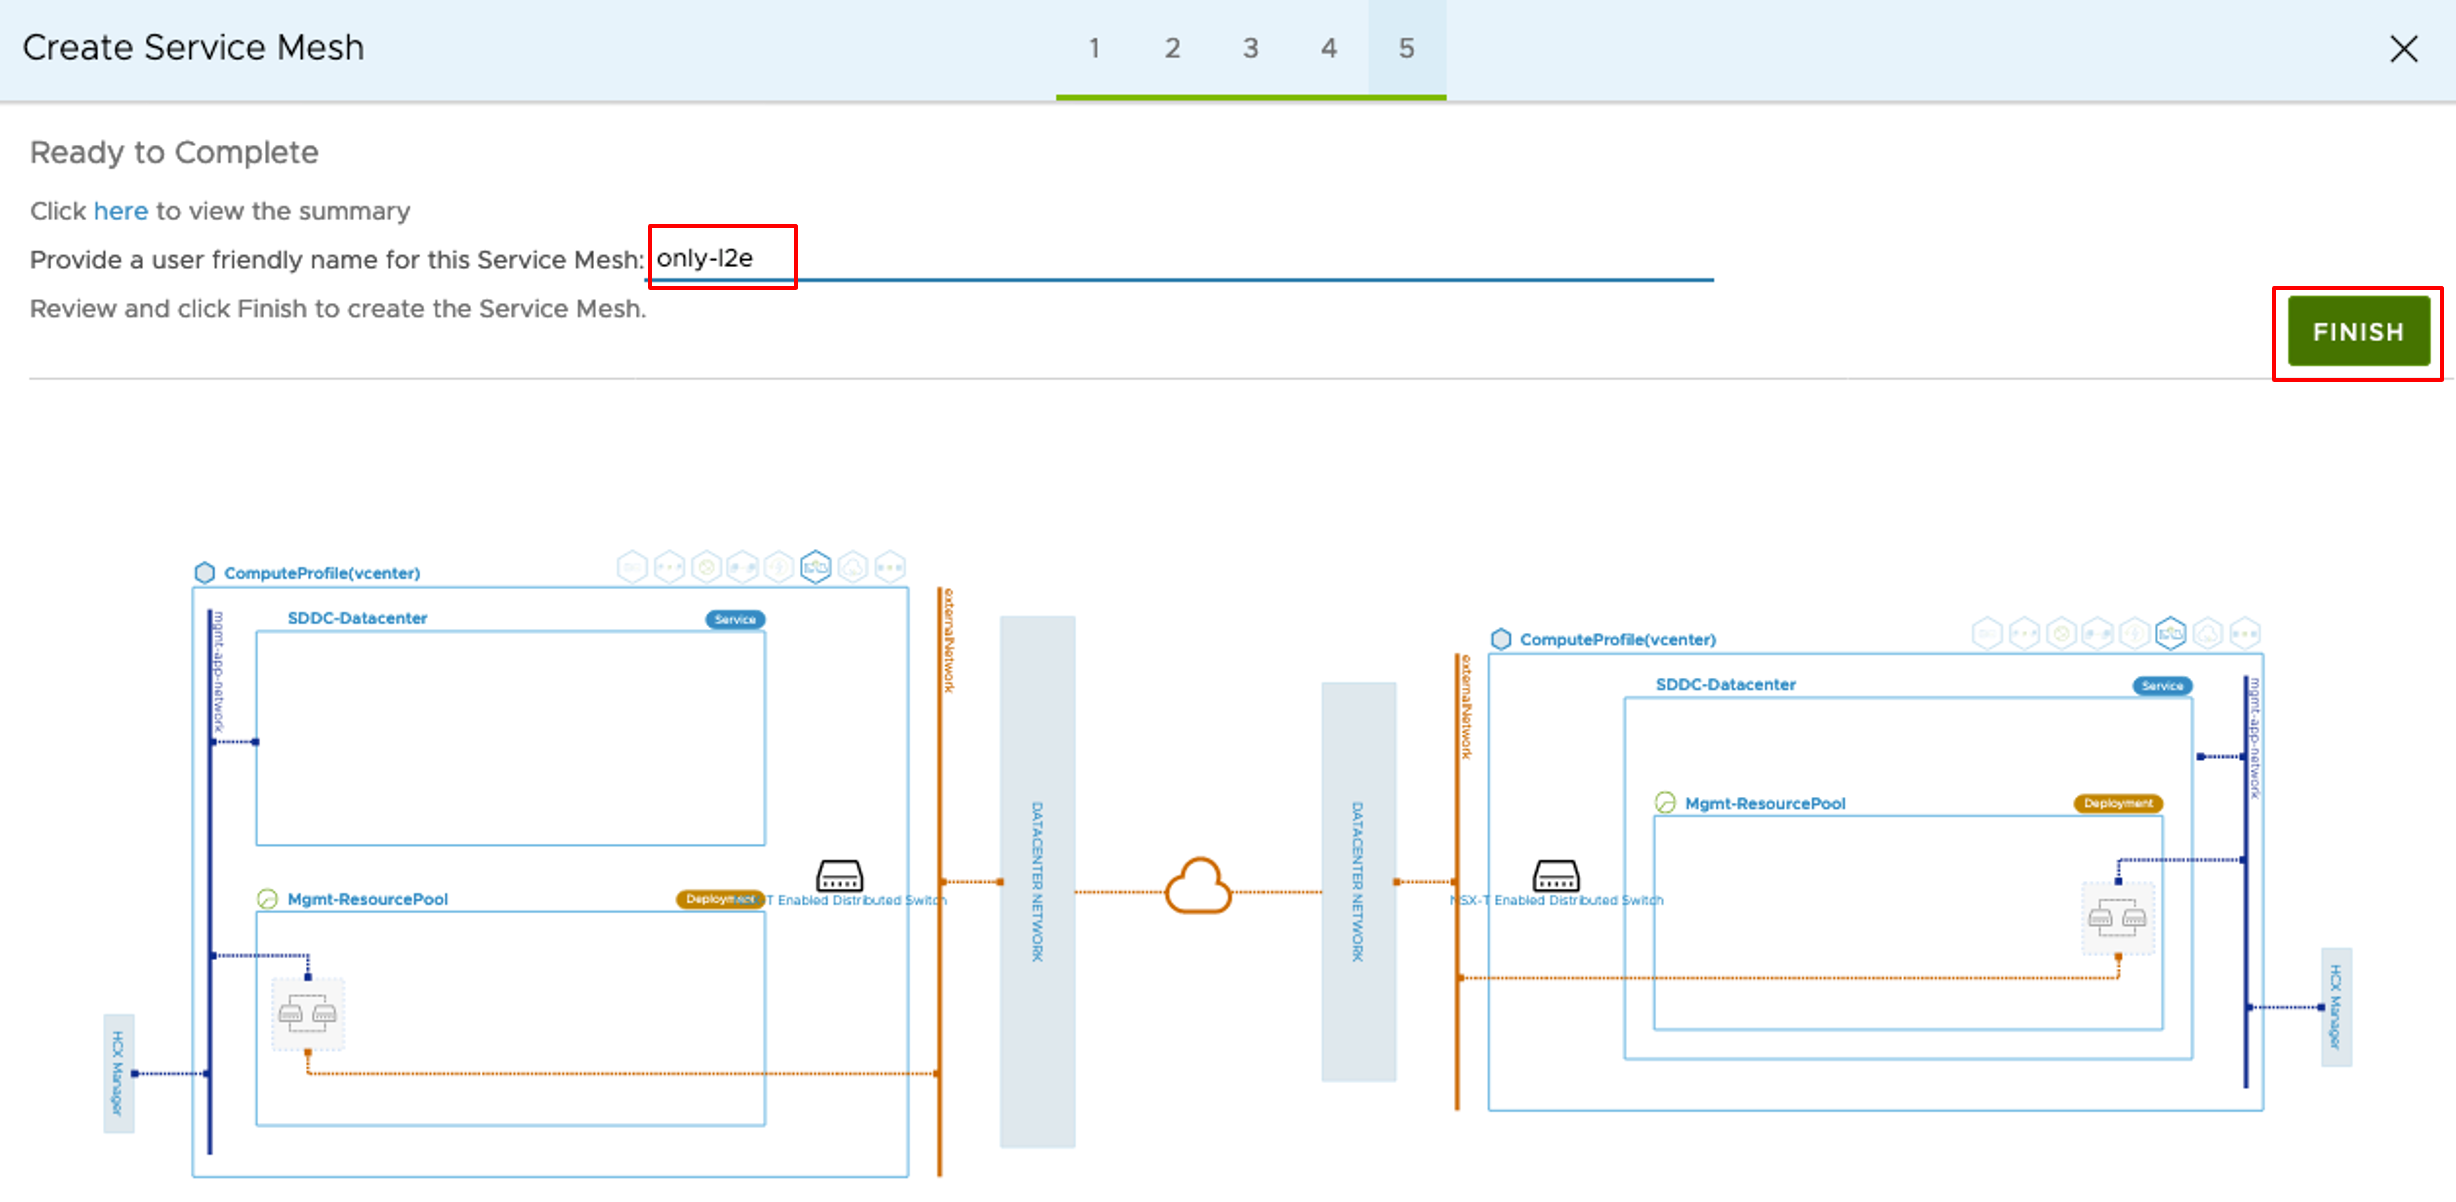The image size is (2456, 1202).
Task: Click the highlighted Network Extension hexagon in right profile
Action: tap(2171, 633)
